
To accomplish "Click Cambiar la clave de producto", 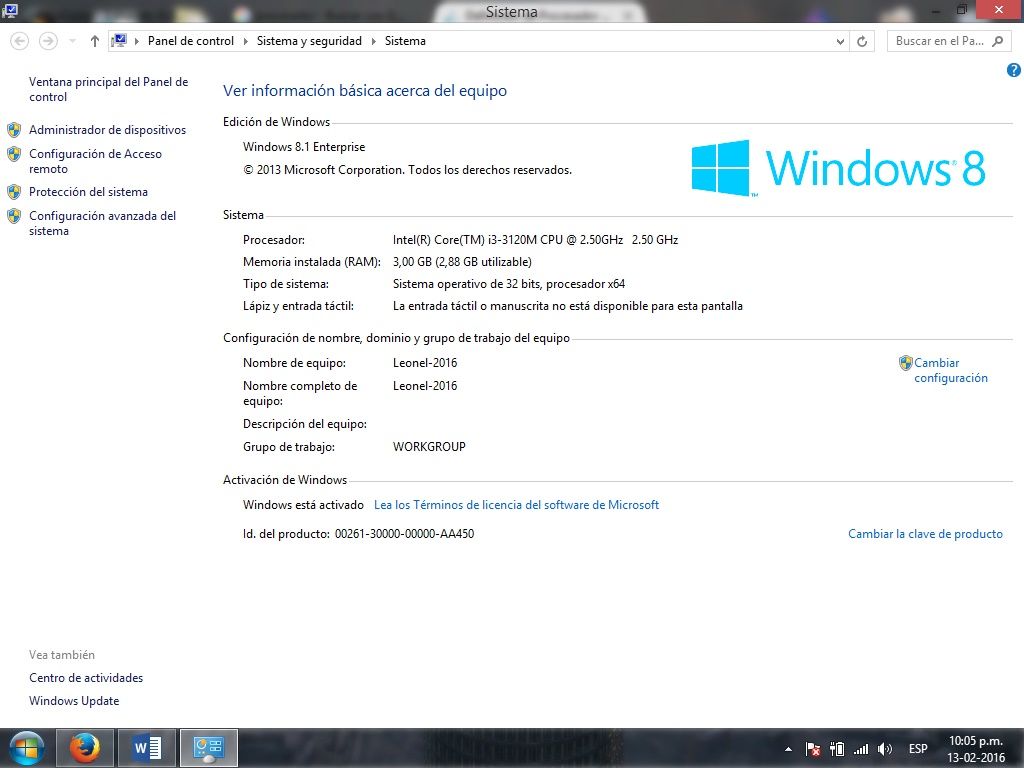I will [925, 534].
